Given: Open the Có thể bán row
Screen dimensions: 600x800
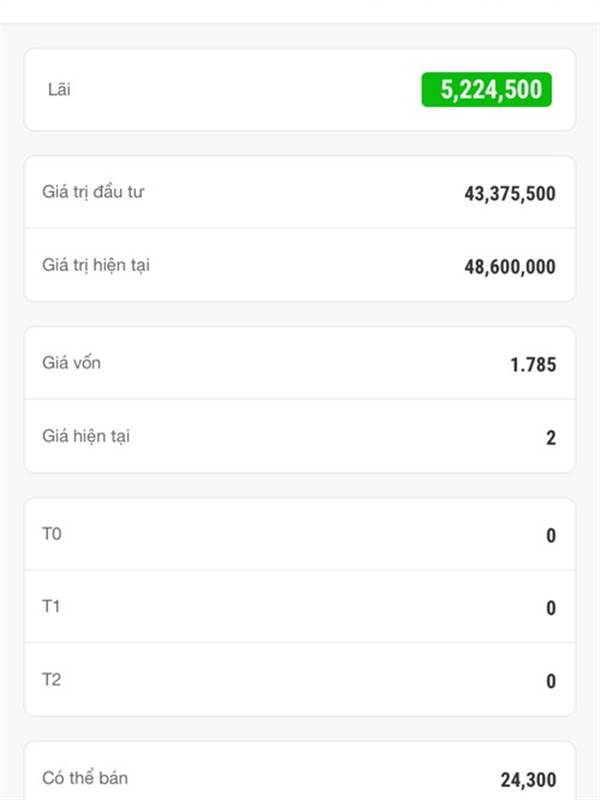Looking at the screenshot, I should coord(300,771).
